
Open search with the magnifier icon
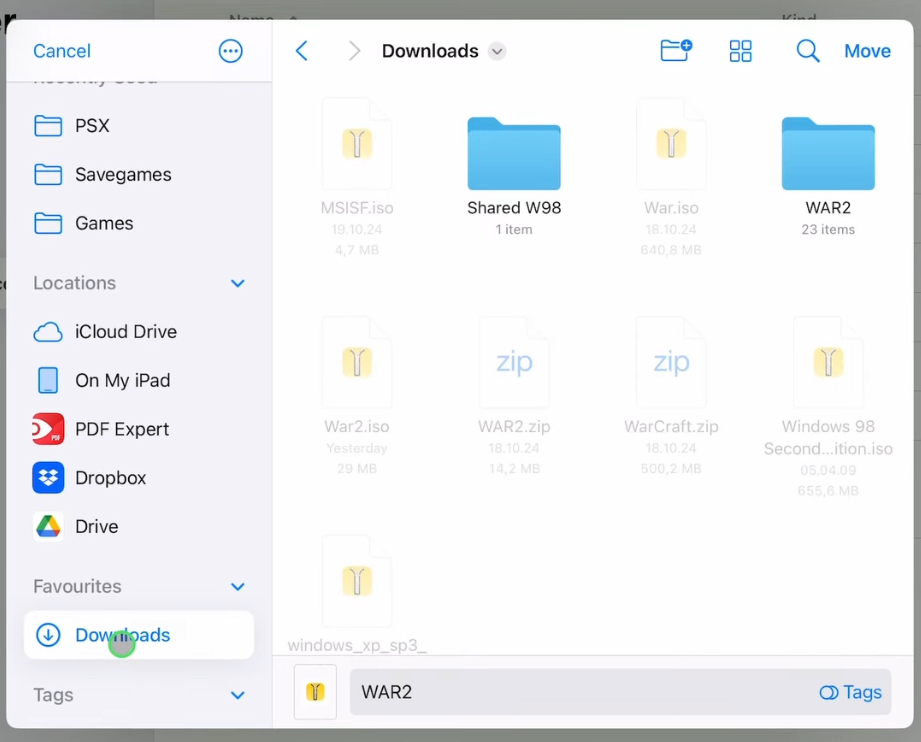(x=808, y=51)
